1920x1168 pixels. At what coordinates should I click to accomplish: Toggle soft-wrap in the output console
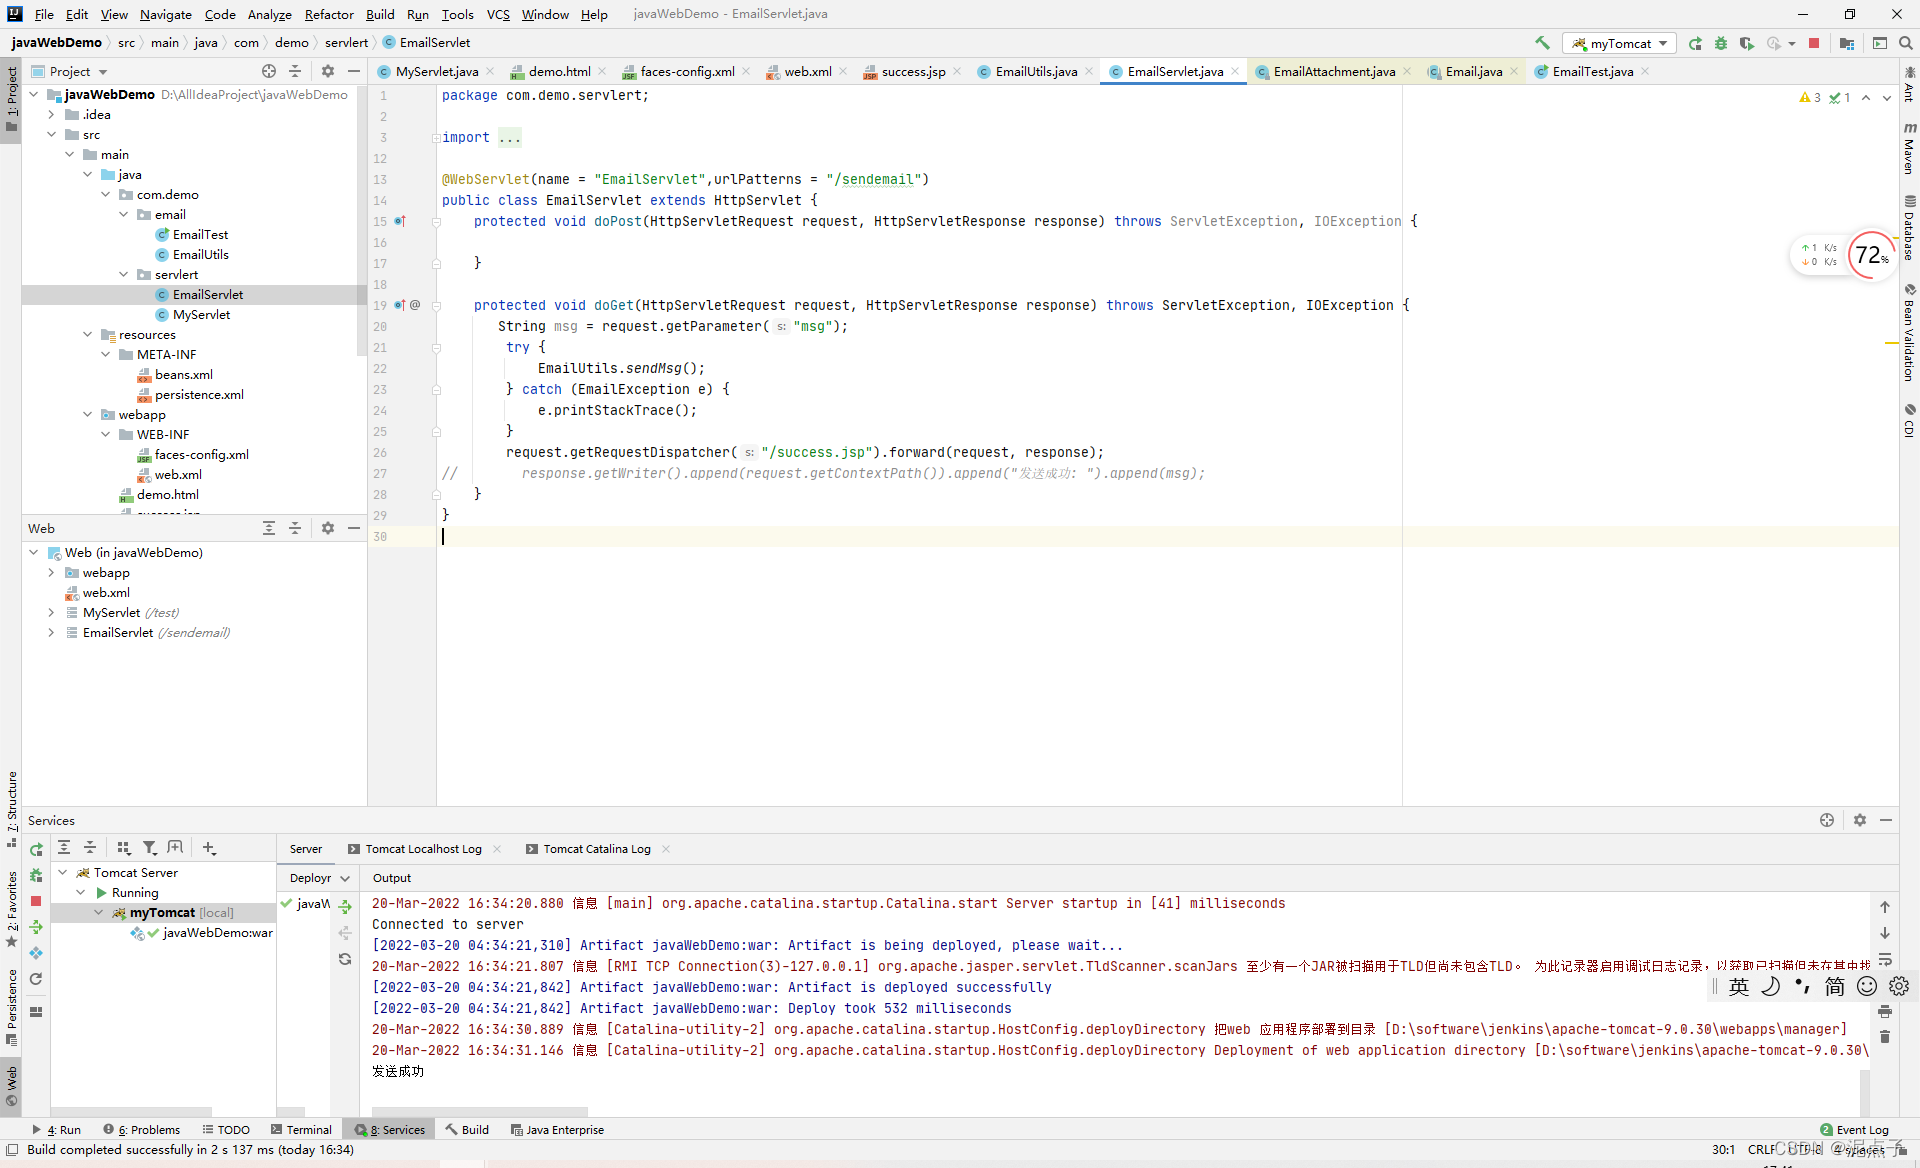[x=1885, y=959]
